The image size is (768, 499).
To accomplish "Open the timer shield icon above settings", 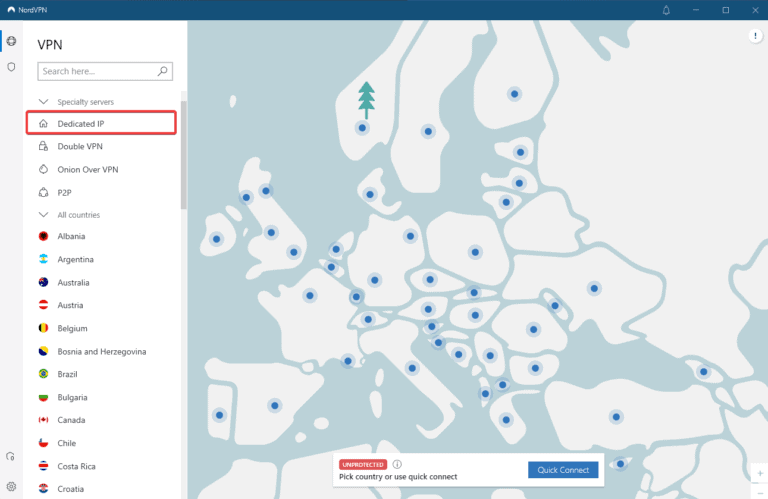I will click(11, 456).
